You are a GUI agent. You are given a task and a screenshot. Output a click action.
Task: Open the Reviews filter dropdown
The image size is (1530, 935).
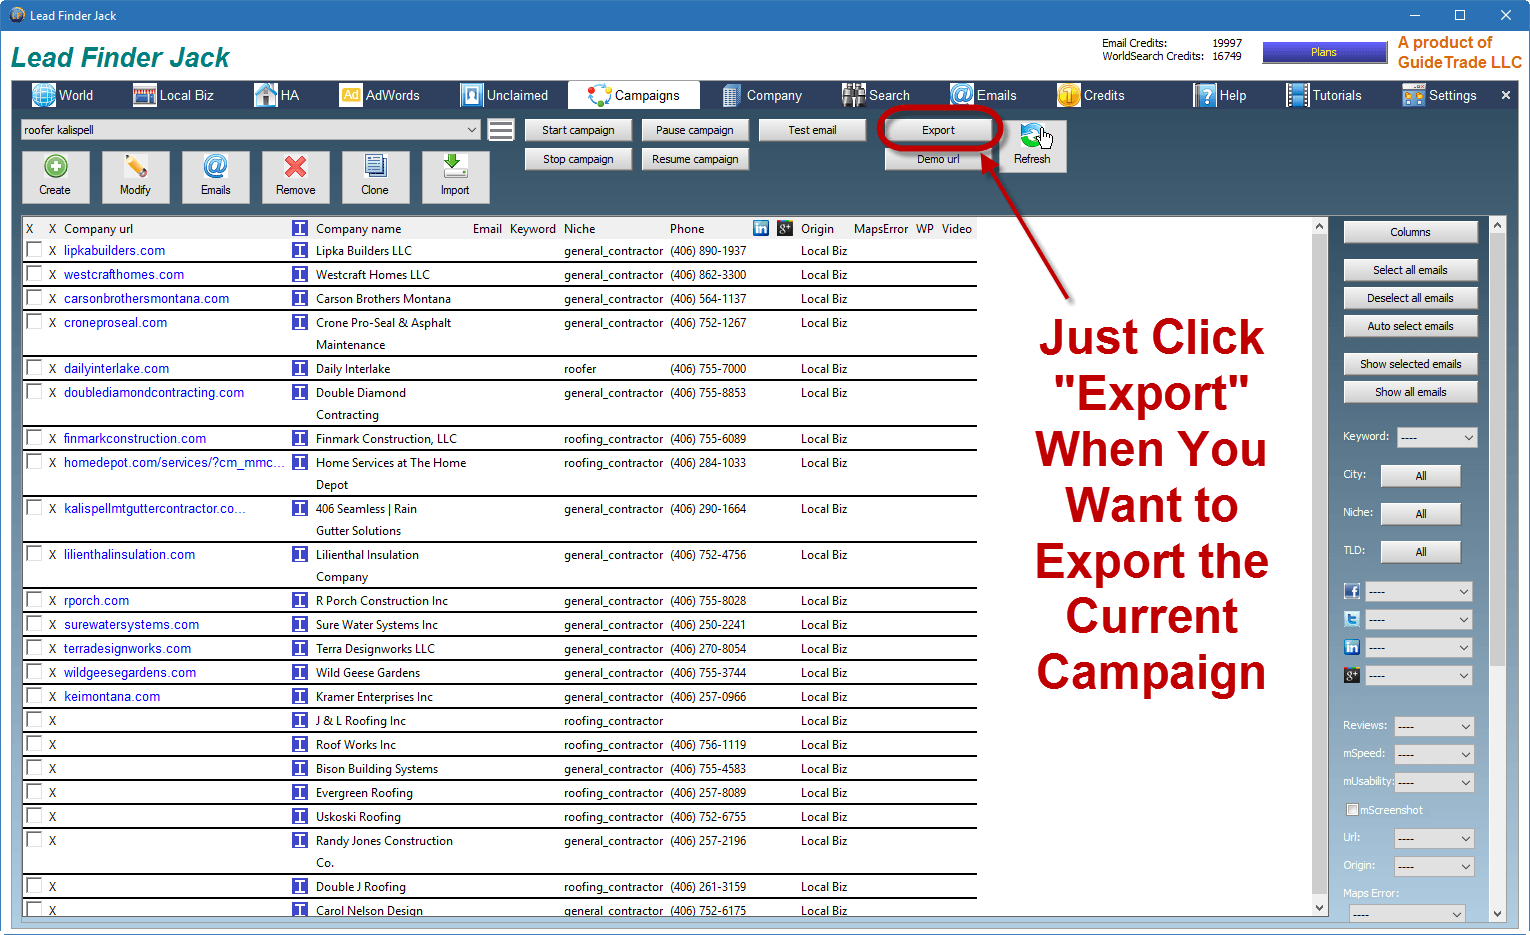[x=1434, y=726]
